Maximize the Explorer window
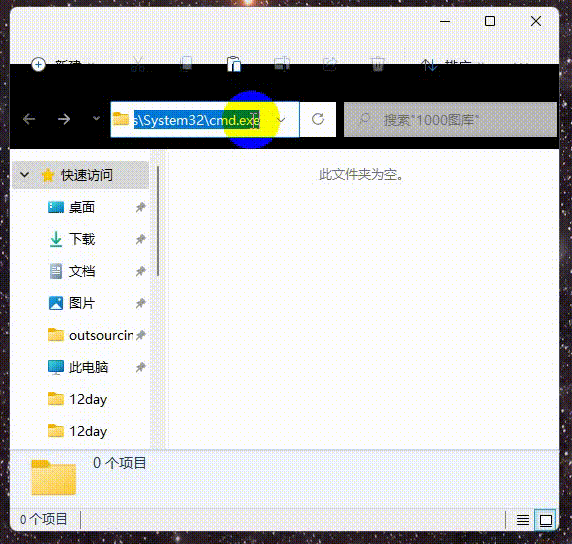 point(490,21)
